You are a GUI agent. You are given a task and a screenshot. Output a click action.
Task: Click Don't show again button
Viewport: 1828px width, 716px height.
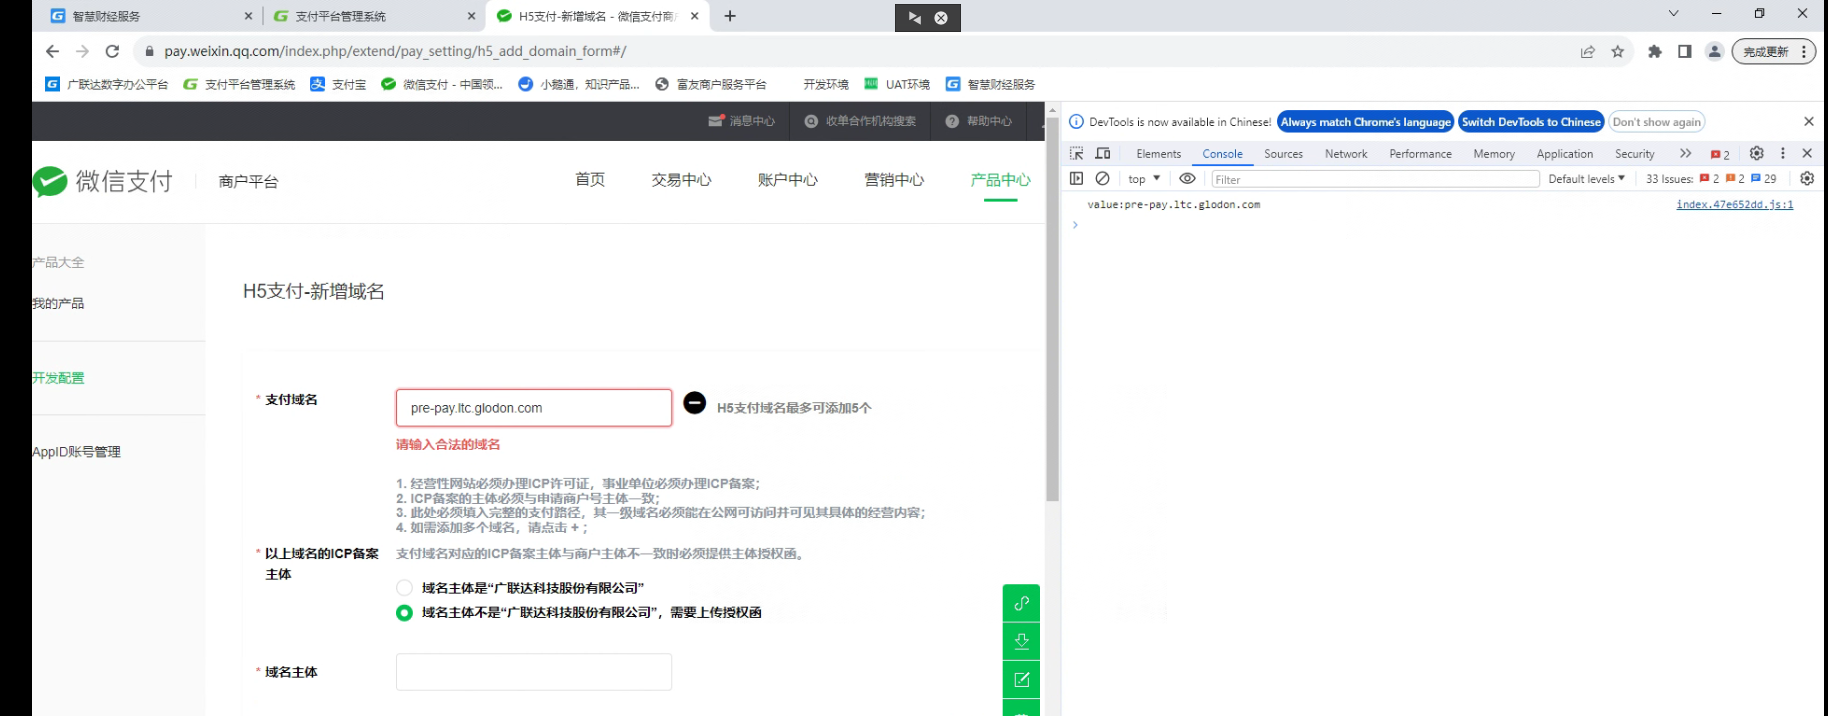(x=1657, y=122)
